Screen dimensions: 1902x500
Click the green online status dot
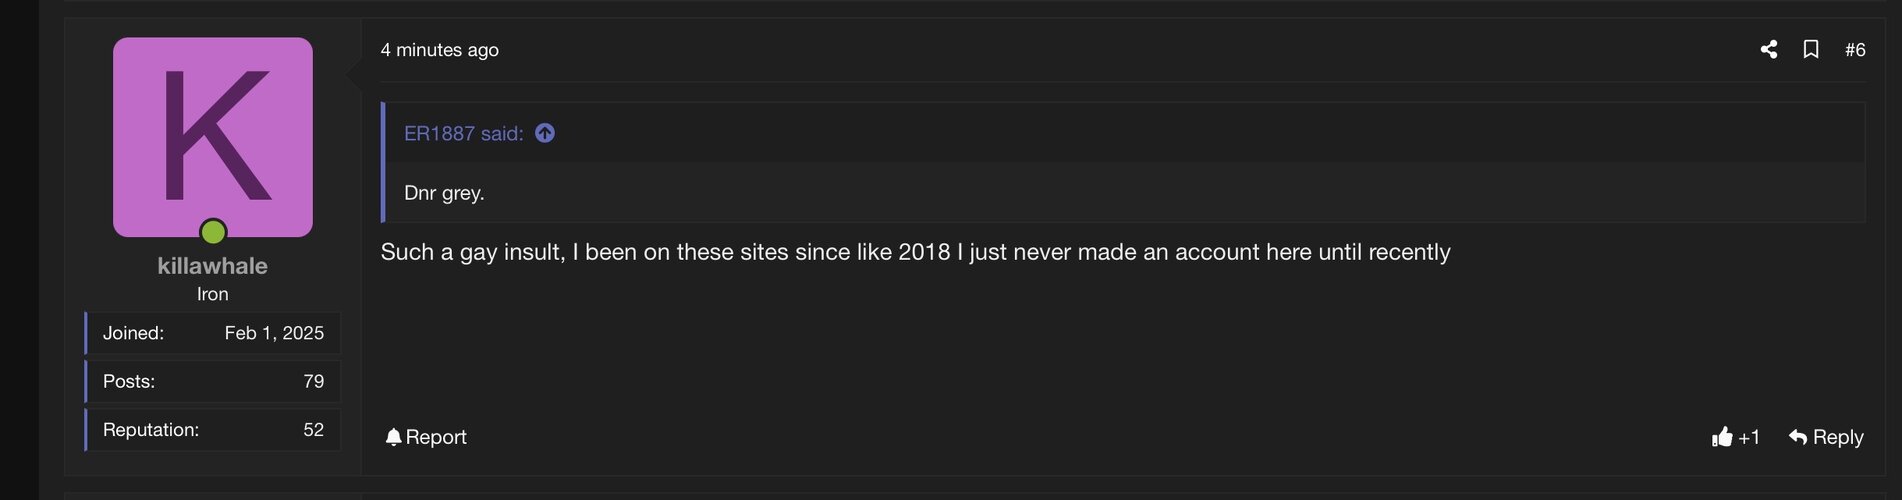(x=213, y=232)
